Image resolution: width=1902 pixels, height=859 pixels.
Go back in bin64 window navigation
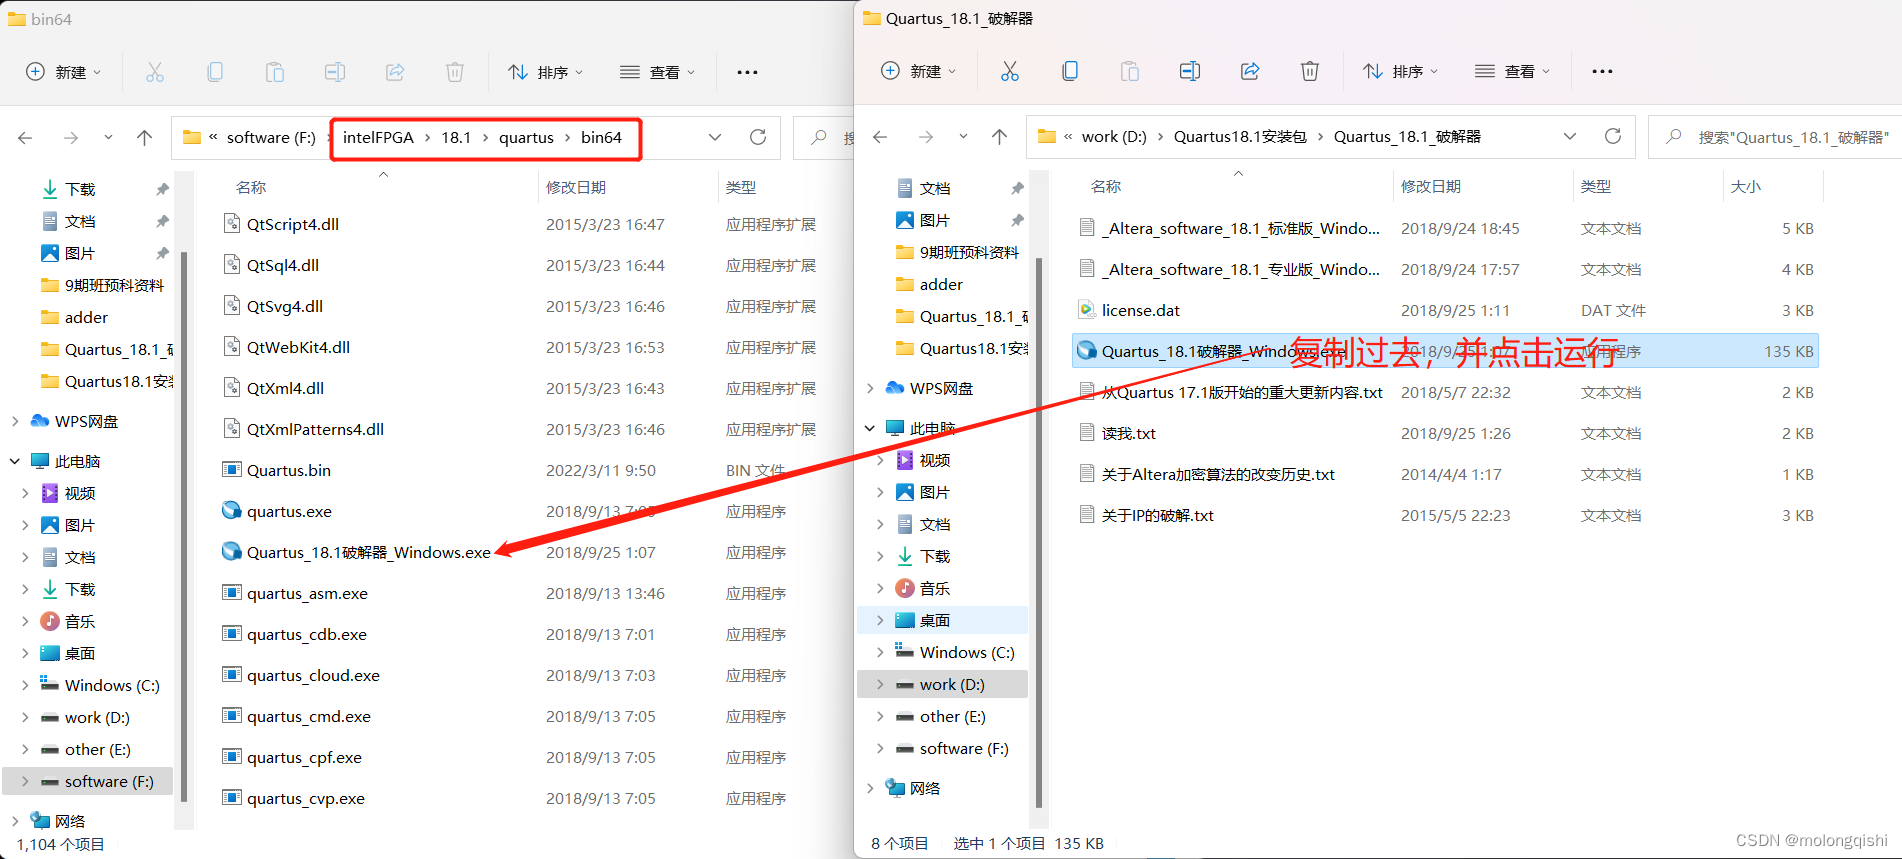coord(26,137)
